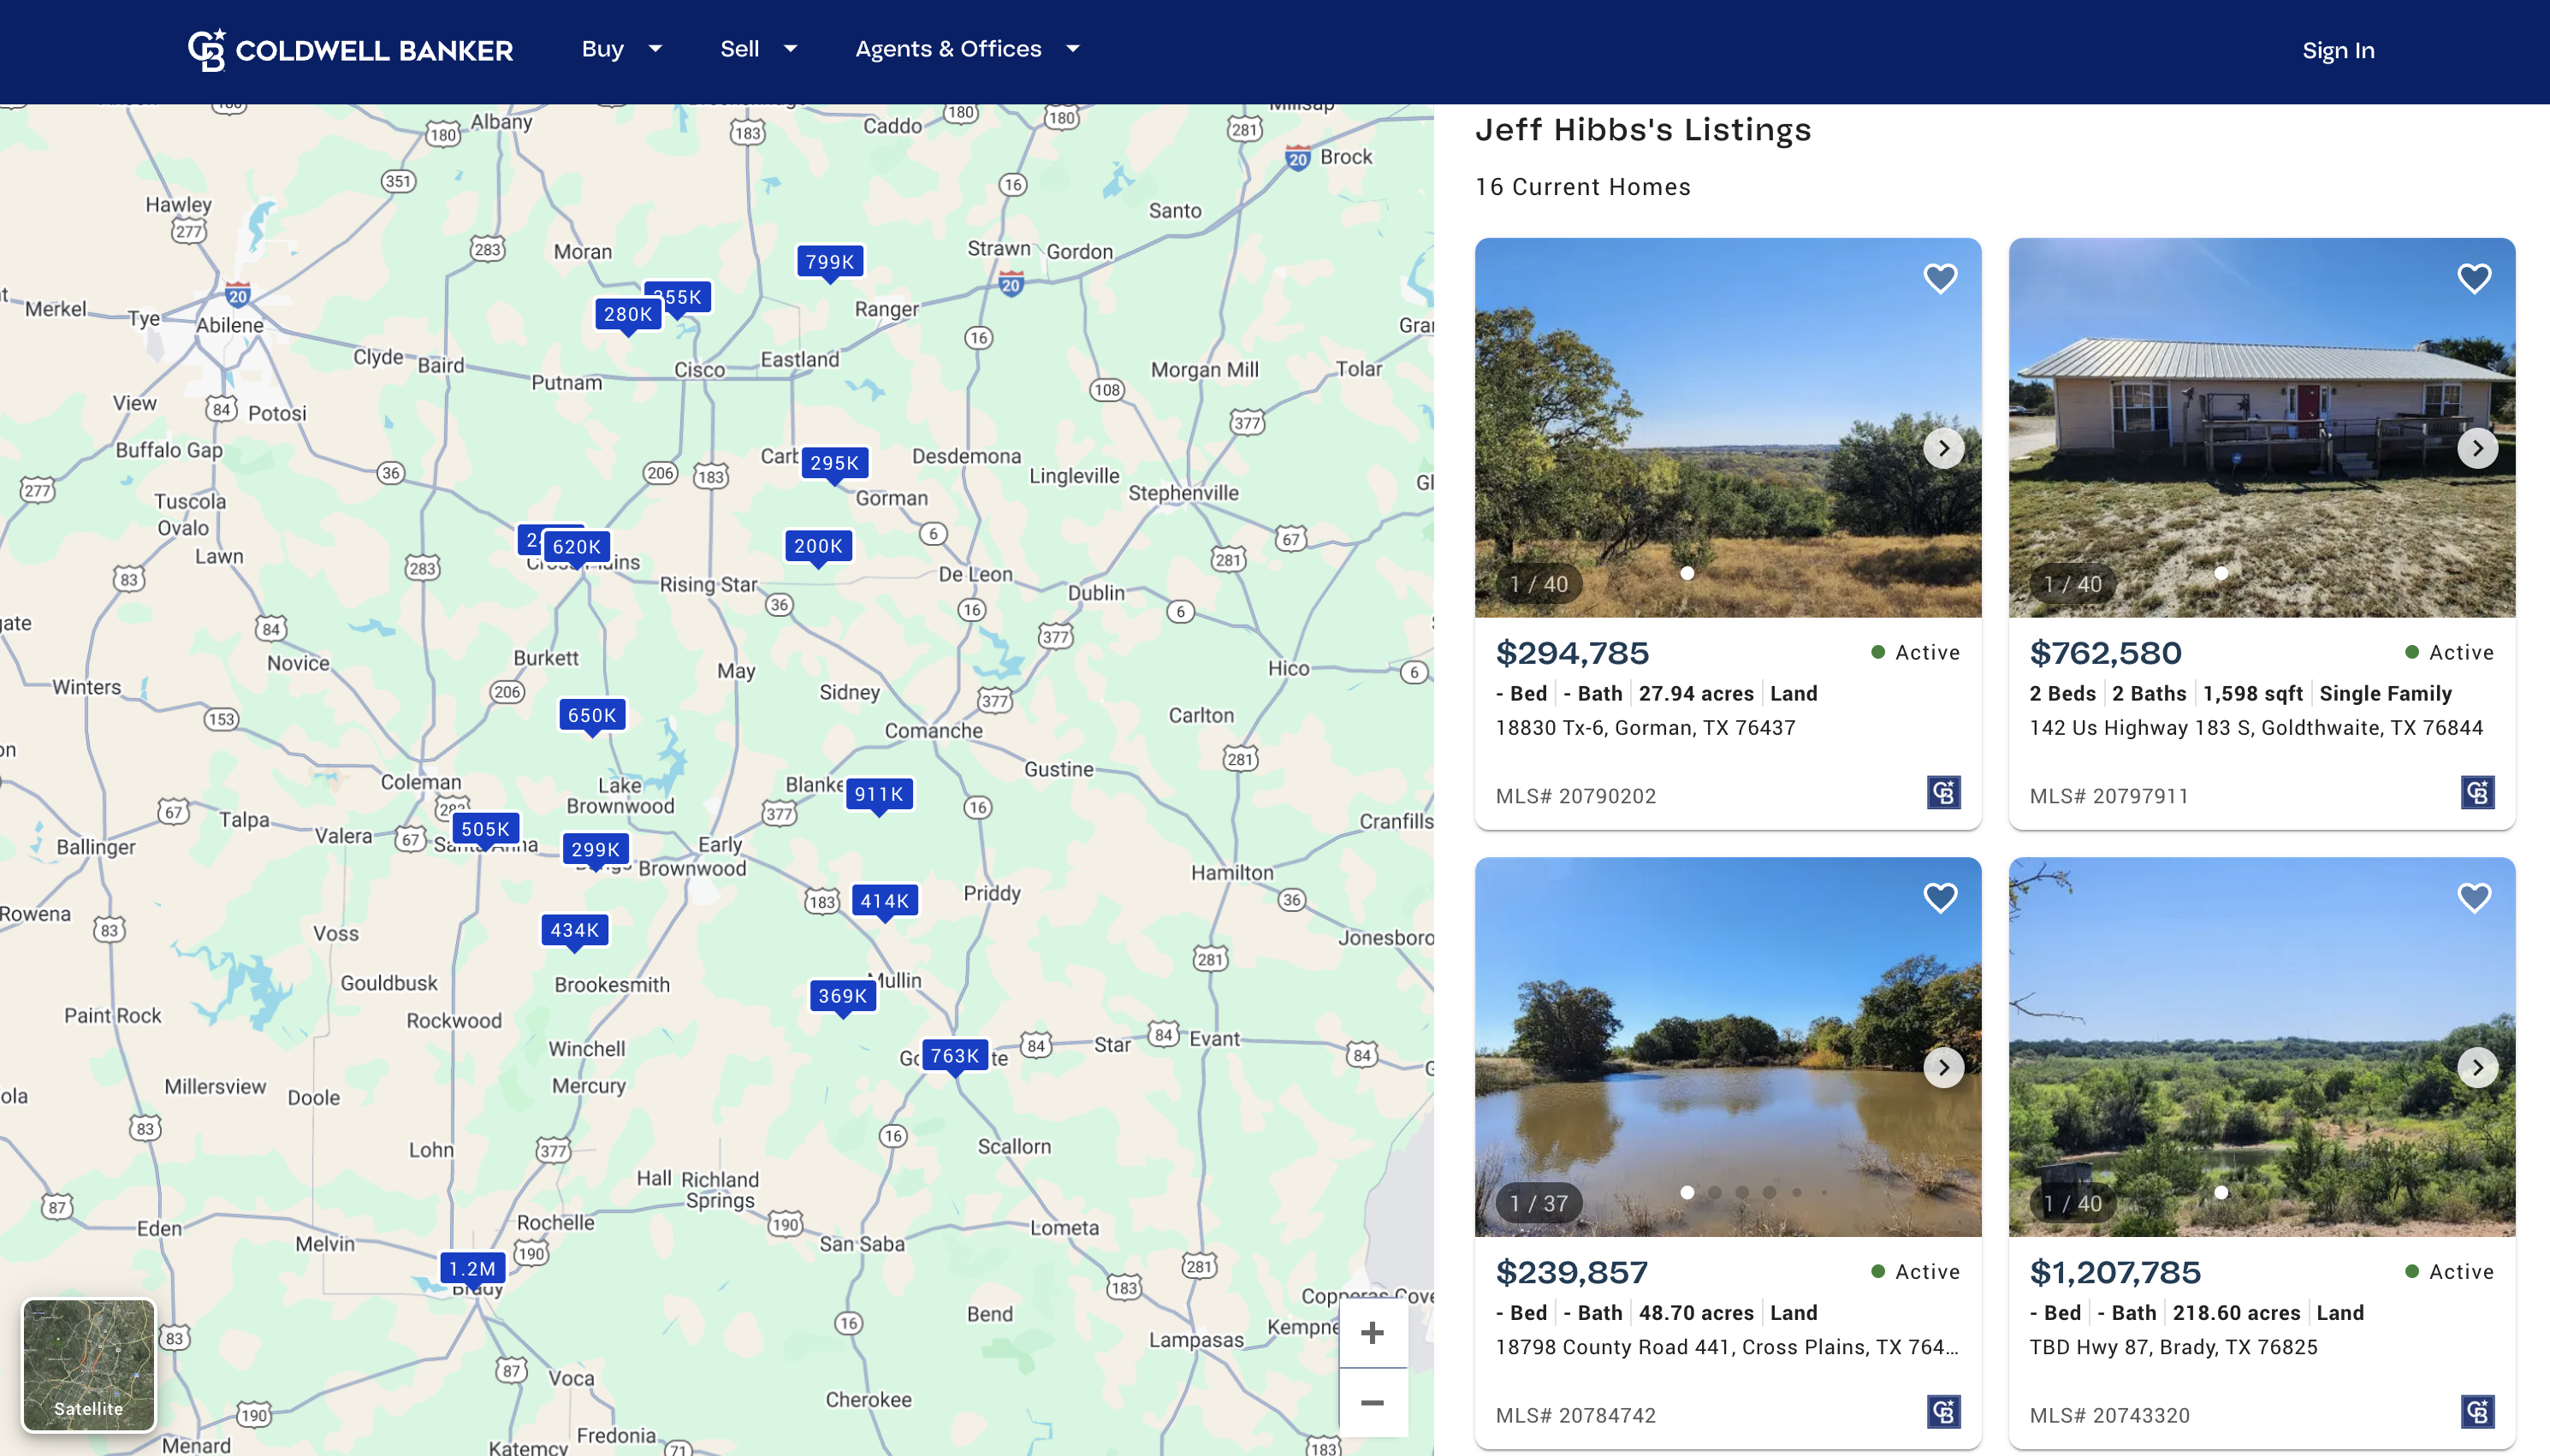Viewport: 2550px width, 1456px height.
Task: Show next photo of Cross Plains listing
Action: tap(1943, 1067)
